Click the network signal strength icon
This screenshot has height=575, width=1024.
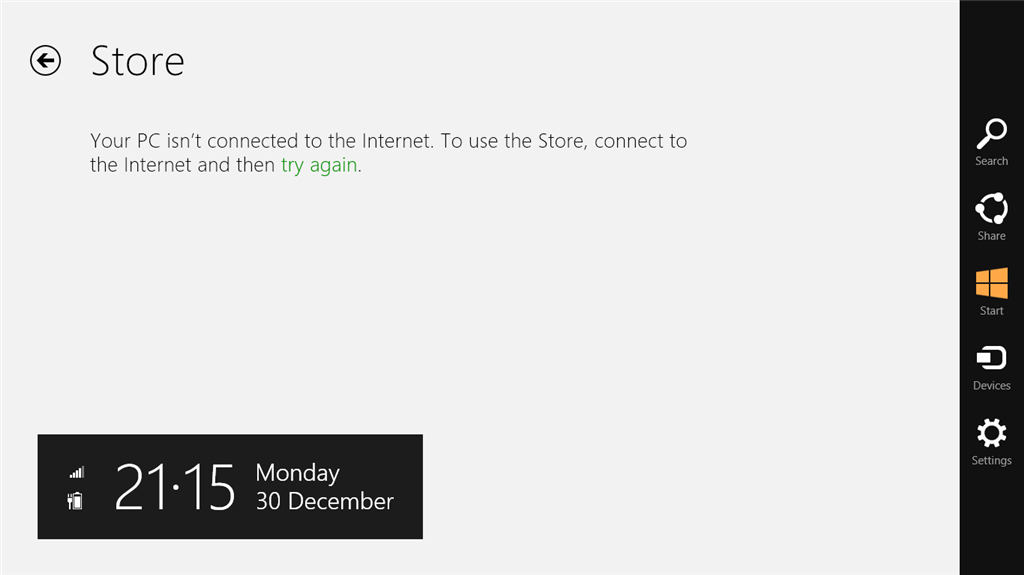77,472
